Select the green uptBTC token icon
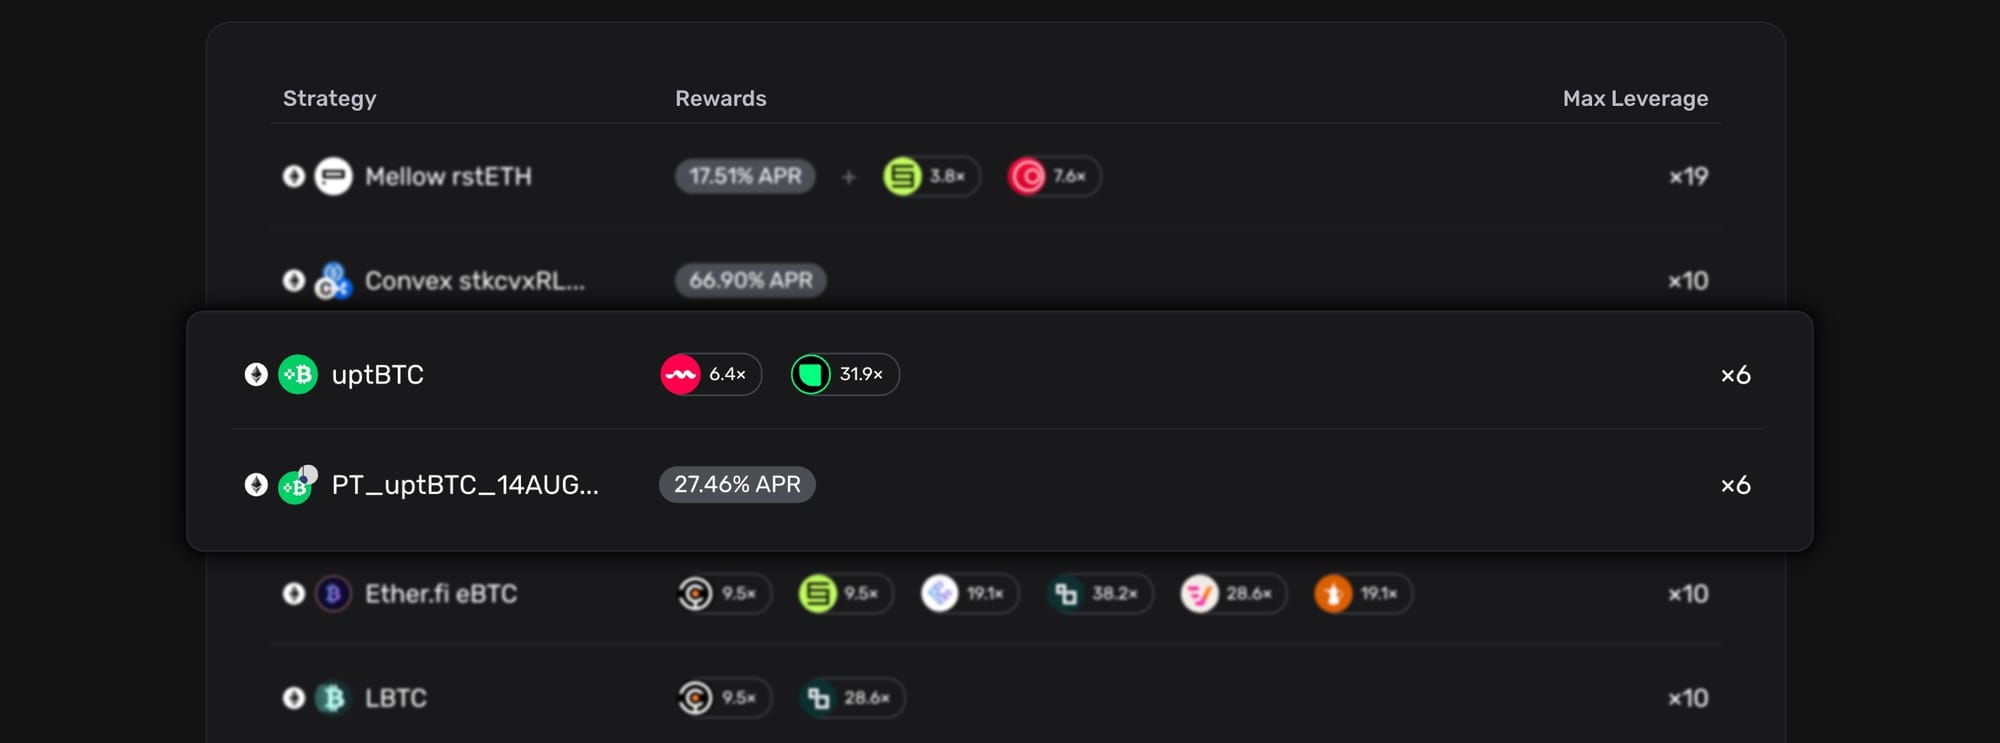The width and height of the screenshot is (2000, 743). (x=297, y=375)
